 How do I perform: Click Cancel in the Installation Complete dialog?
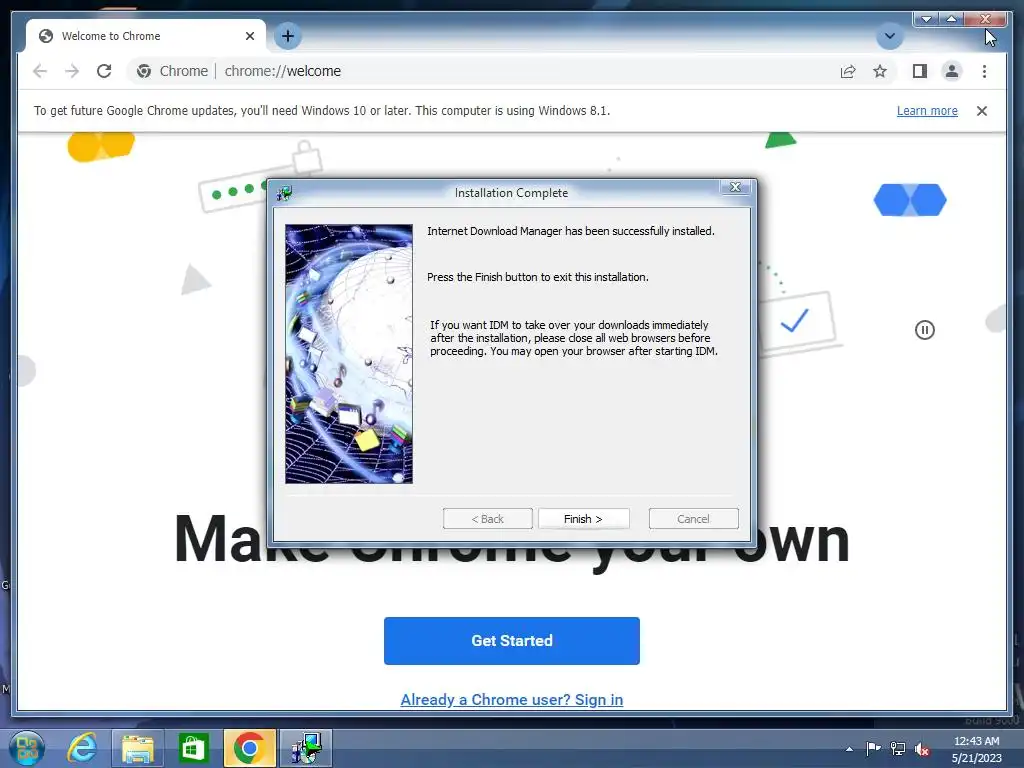(x=694, y=519)
